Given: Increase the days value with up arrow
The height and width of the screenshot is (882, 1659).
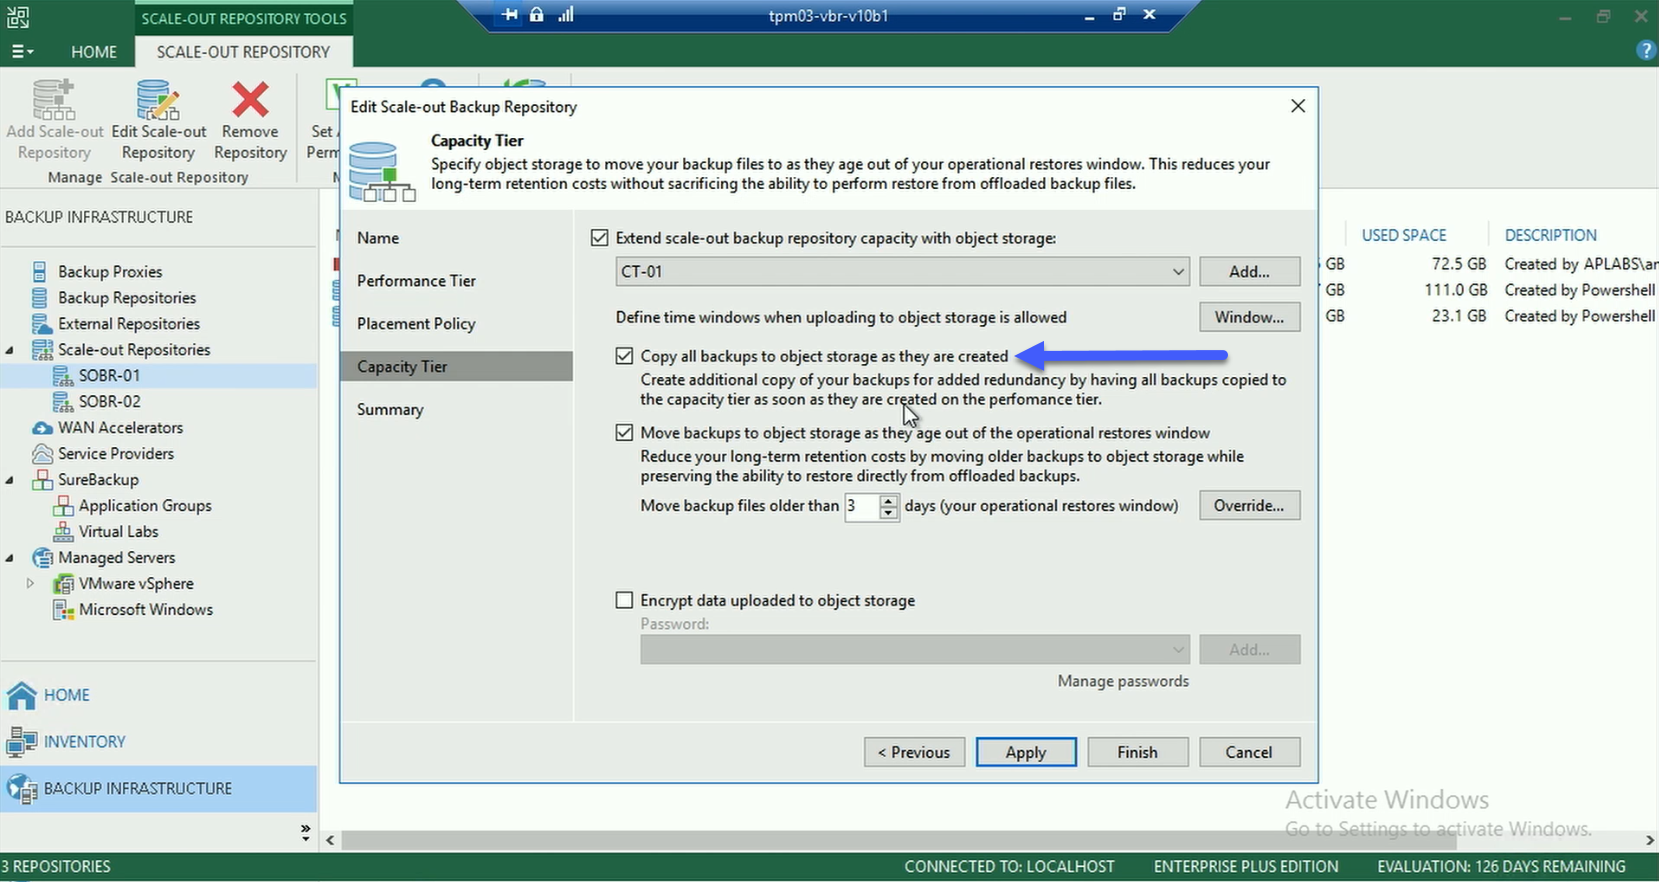Looking at the screenshot, I should [x=888, y=500].
